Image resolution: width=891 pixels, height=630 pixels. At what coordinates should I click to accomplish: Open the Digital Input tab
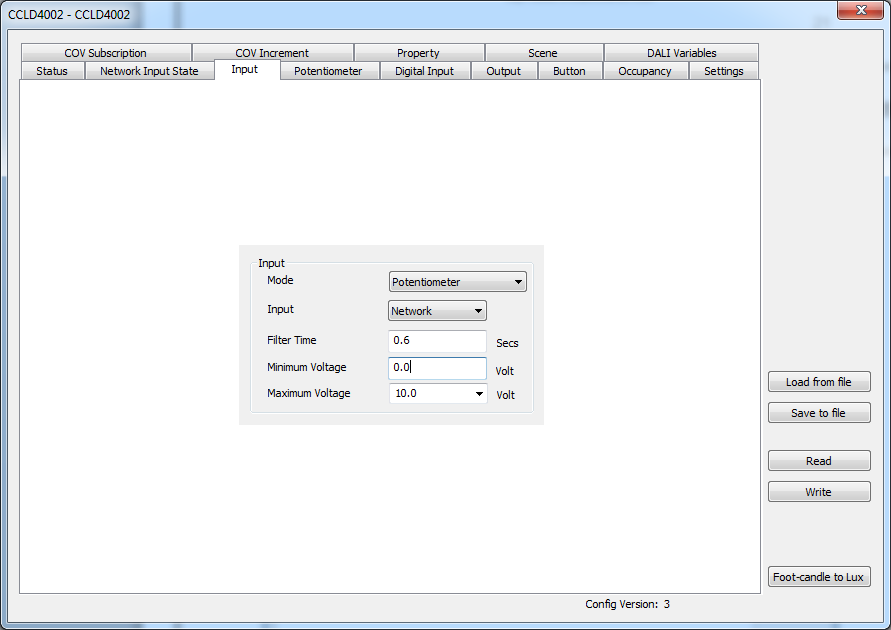pos(424,71)
